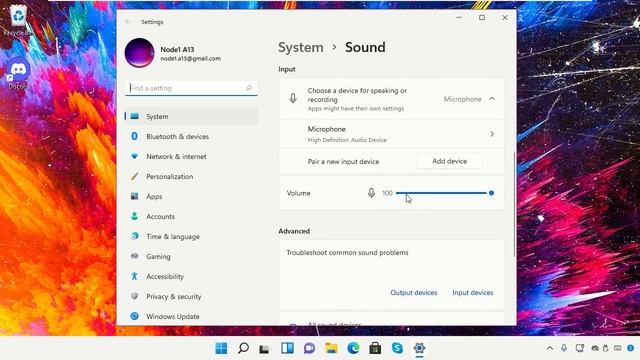Open Task View from taskbar
Screen dimensions: 640x360
click(264, 348)
